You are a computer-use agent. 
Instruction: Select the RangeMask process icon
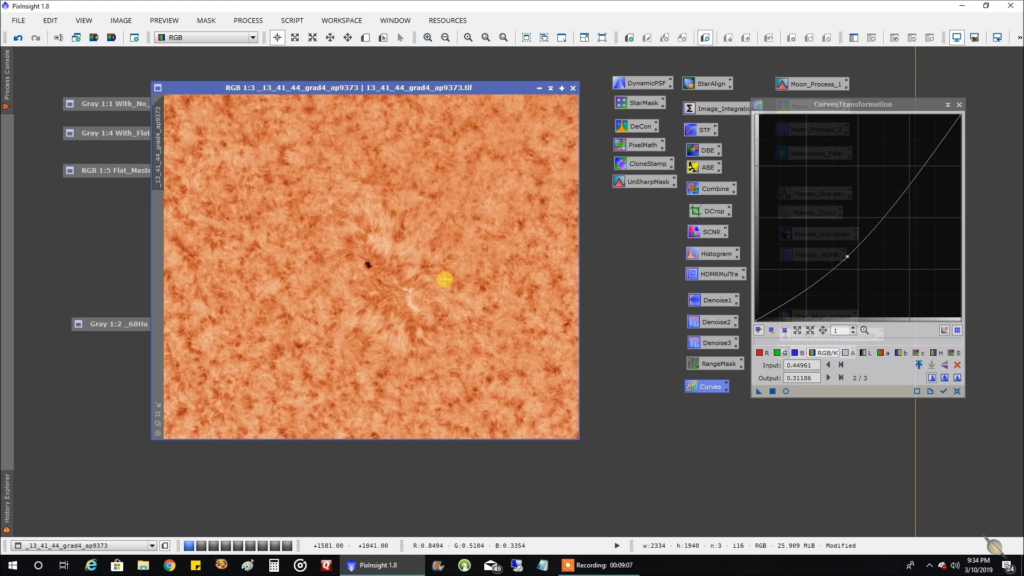pyautogui.click(x=716, y=363)
